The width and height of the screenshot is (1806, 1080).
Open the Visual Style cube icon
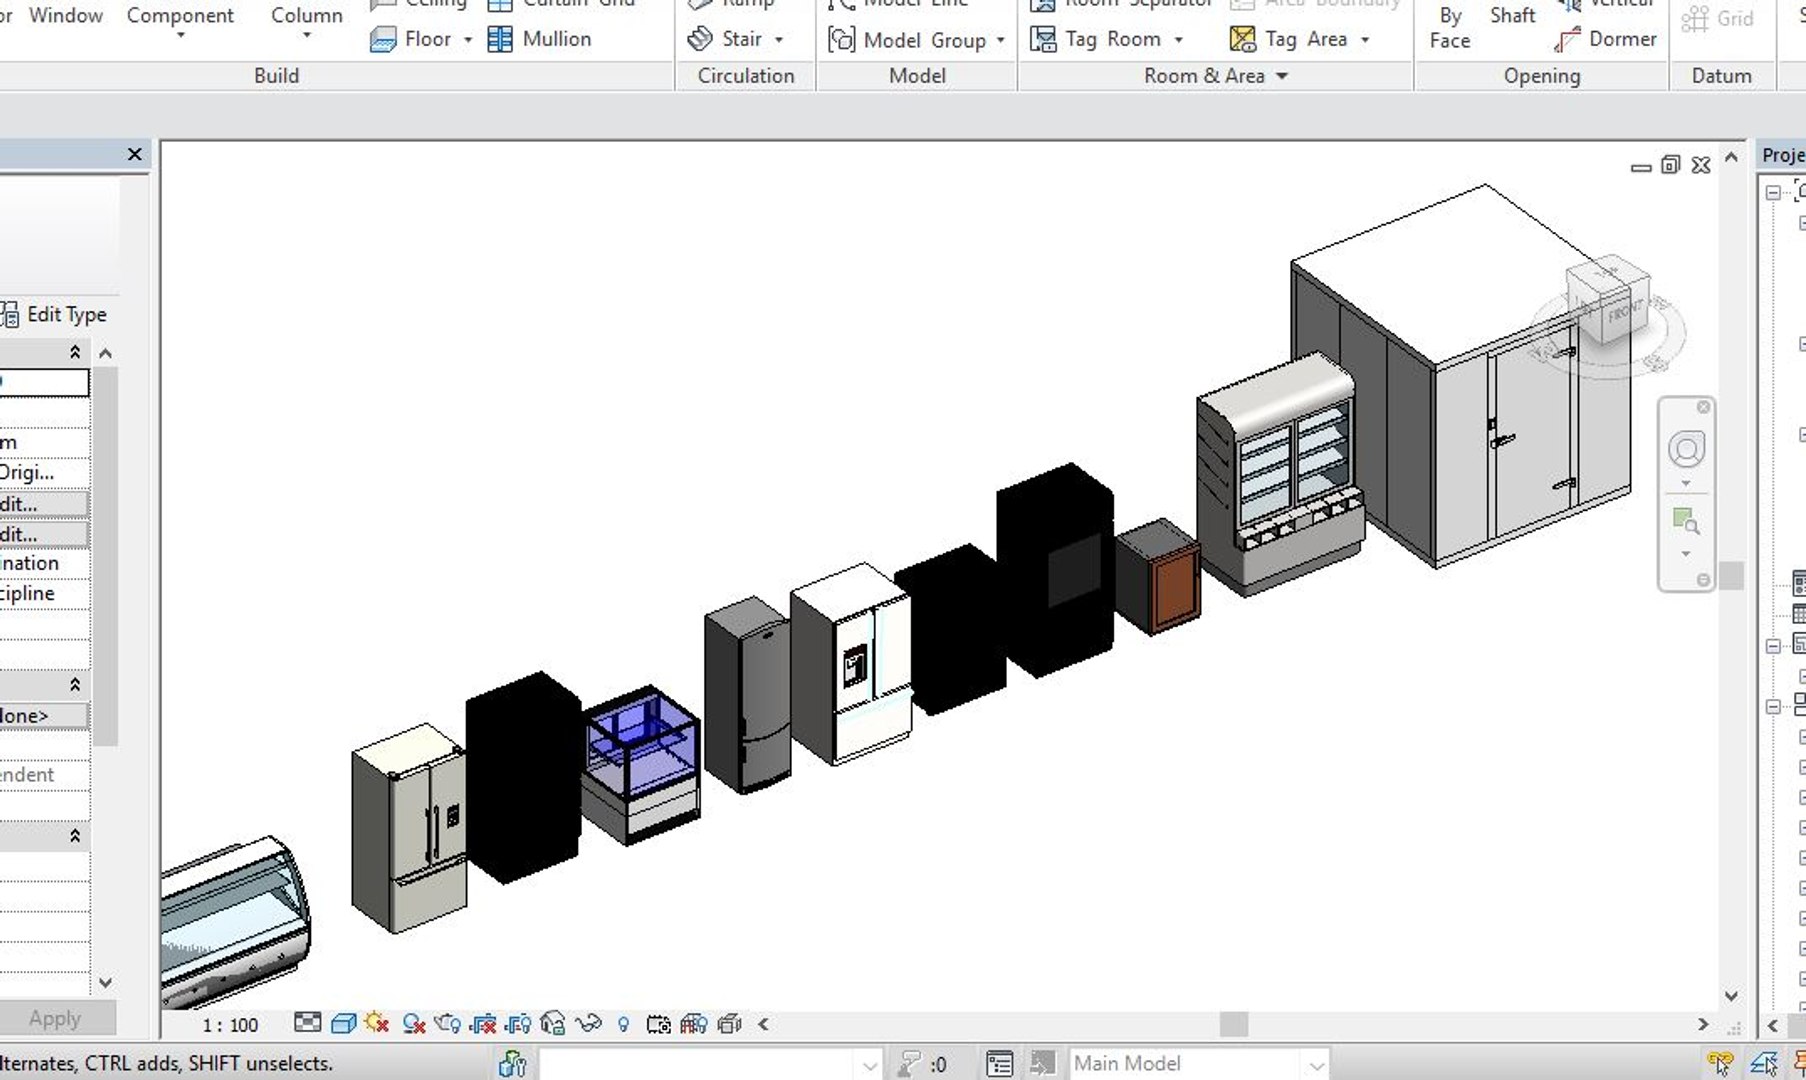tap(343, 1023)
